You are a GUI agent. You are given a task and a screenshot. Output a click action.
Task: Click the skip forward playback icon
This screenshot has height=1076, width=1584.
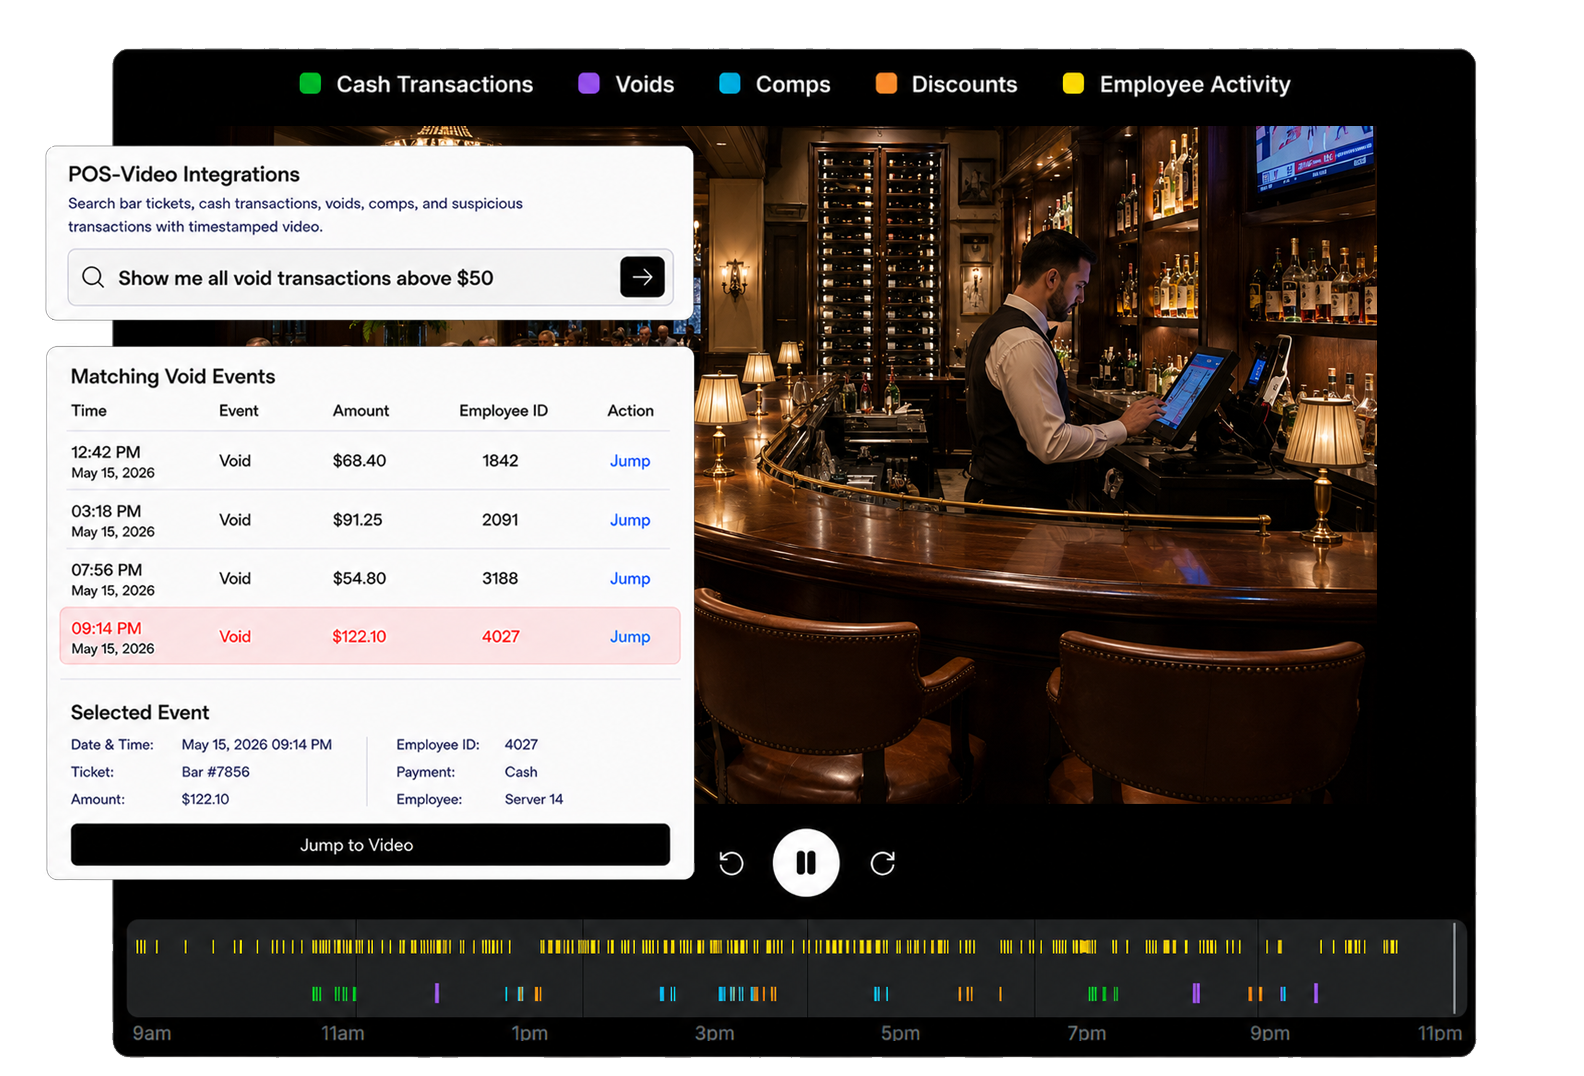point(882,863)
